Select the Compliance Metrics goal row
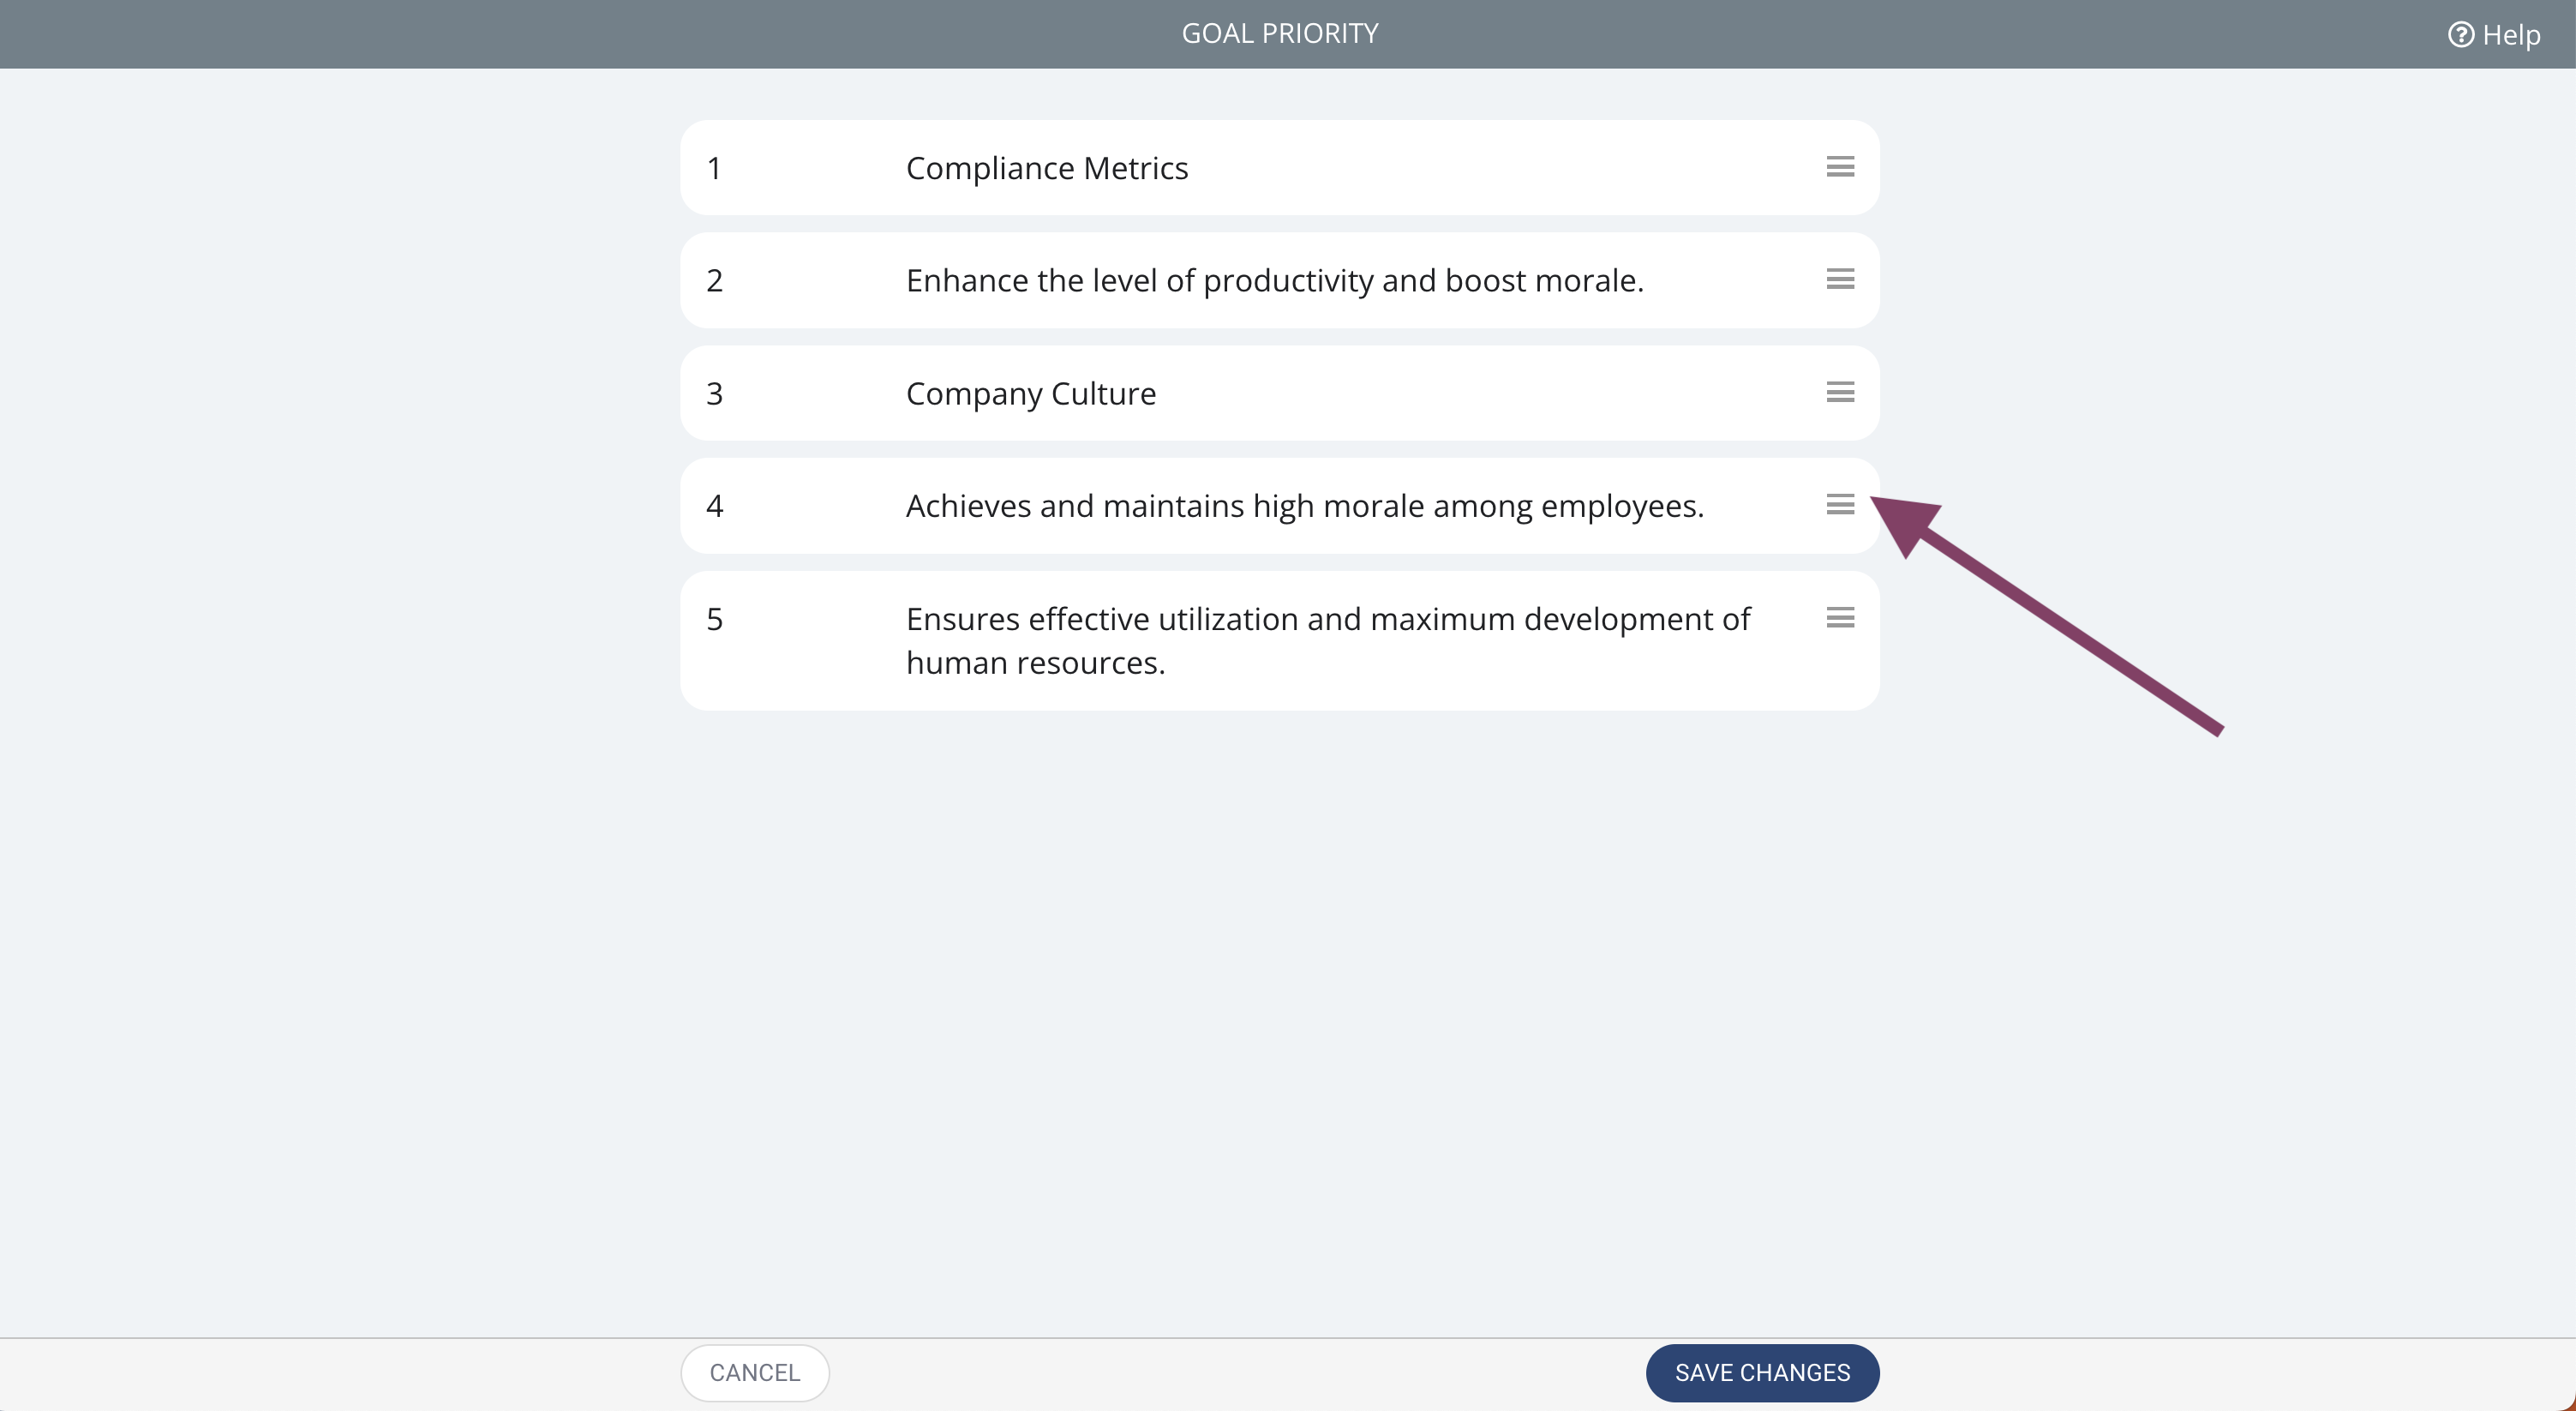 click(x=1280, y=168)
